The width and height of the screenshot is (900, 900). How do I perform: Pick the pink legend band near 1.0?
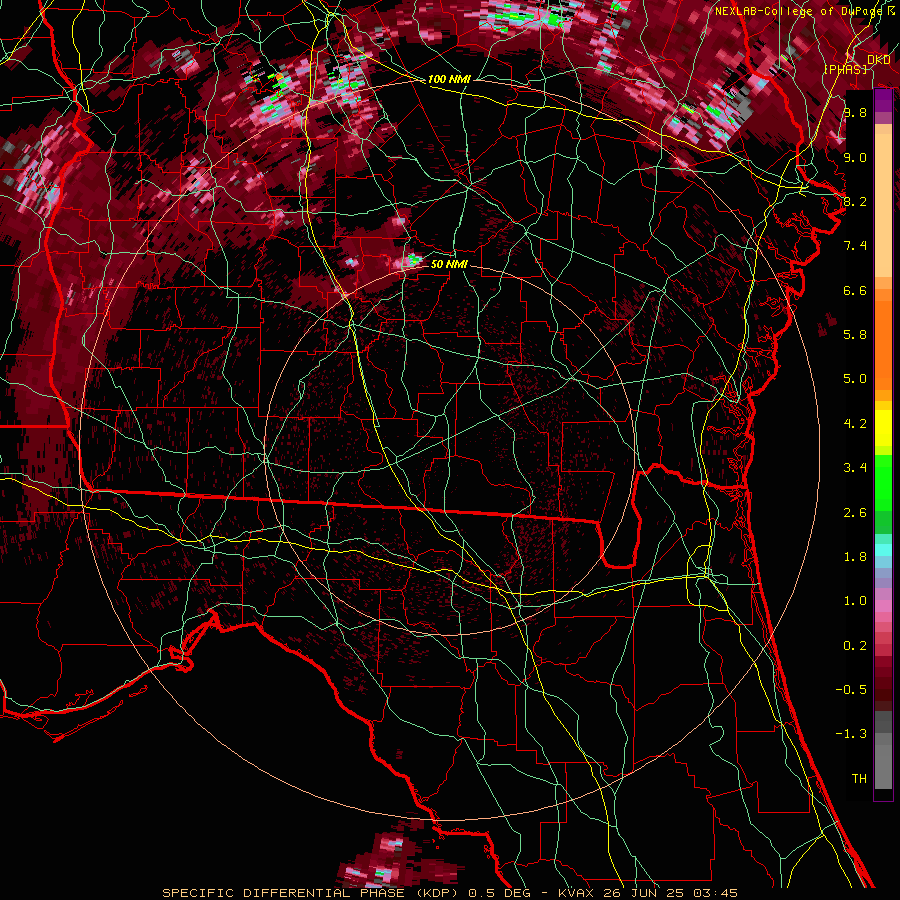coord(883,606)
